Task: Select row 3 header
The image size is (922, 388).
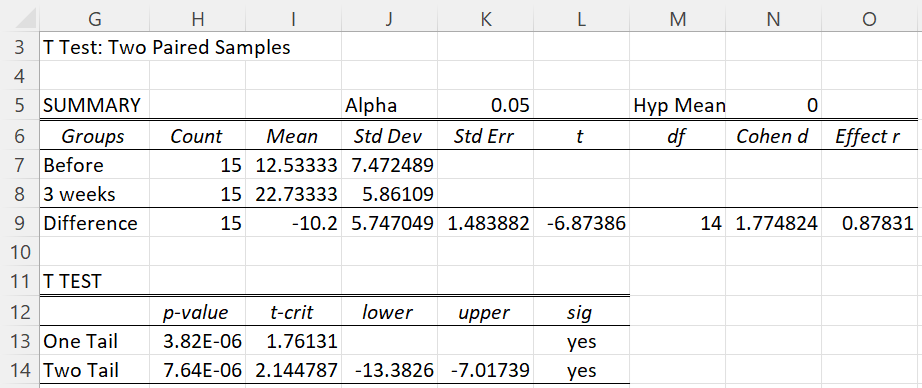Action: click(x=19, y=46)
